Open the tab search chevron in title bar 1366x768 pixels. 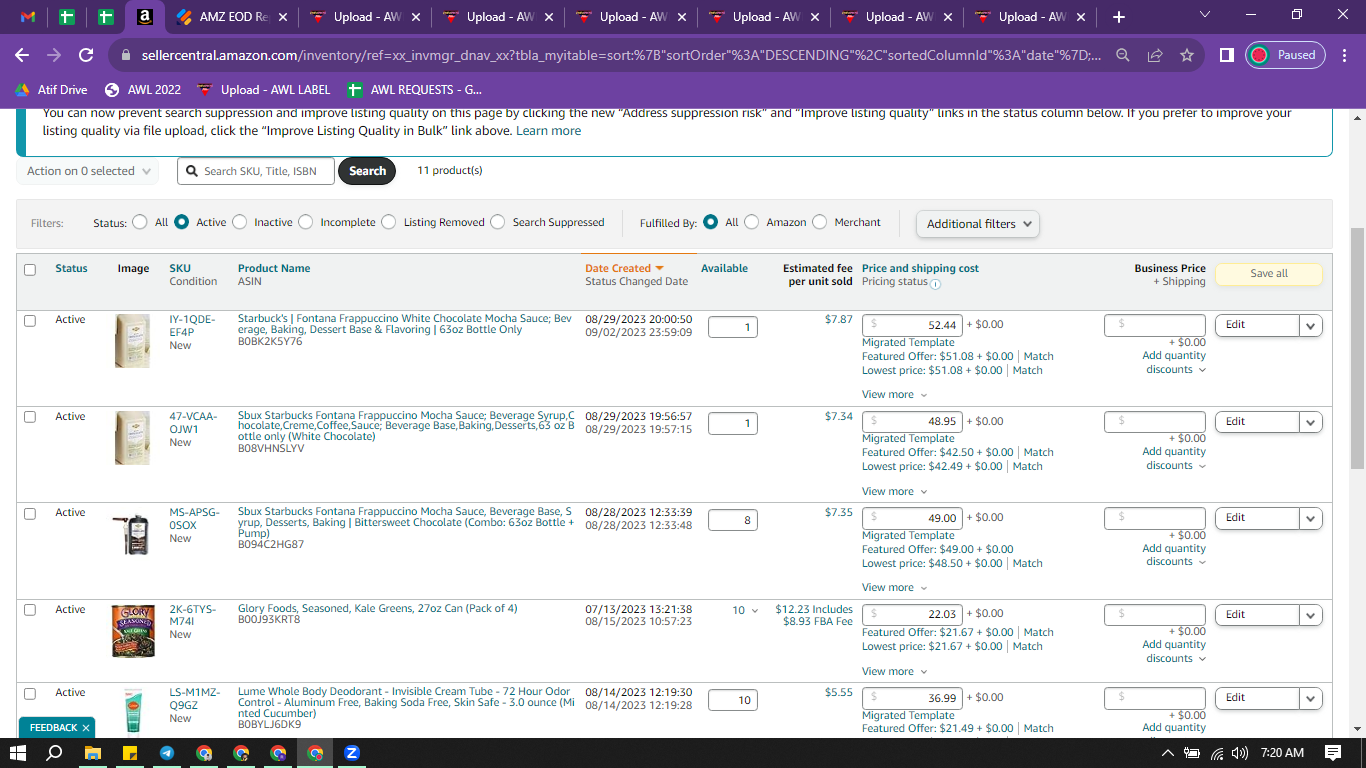1204,15
